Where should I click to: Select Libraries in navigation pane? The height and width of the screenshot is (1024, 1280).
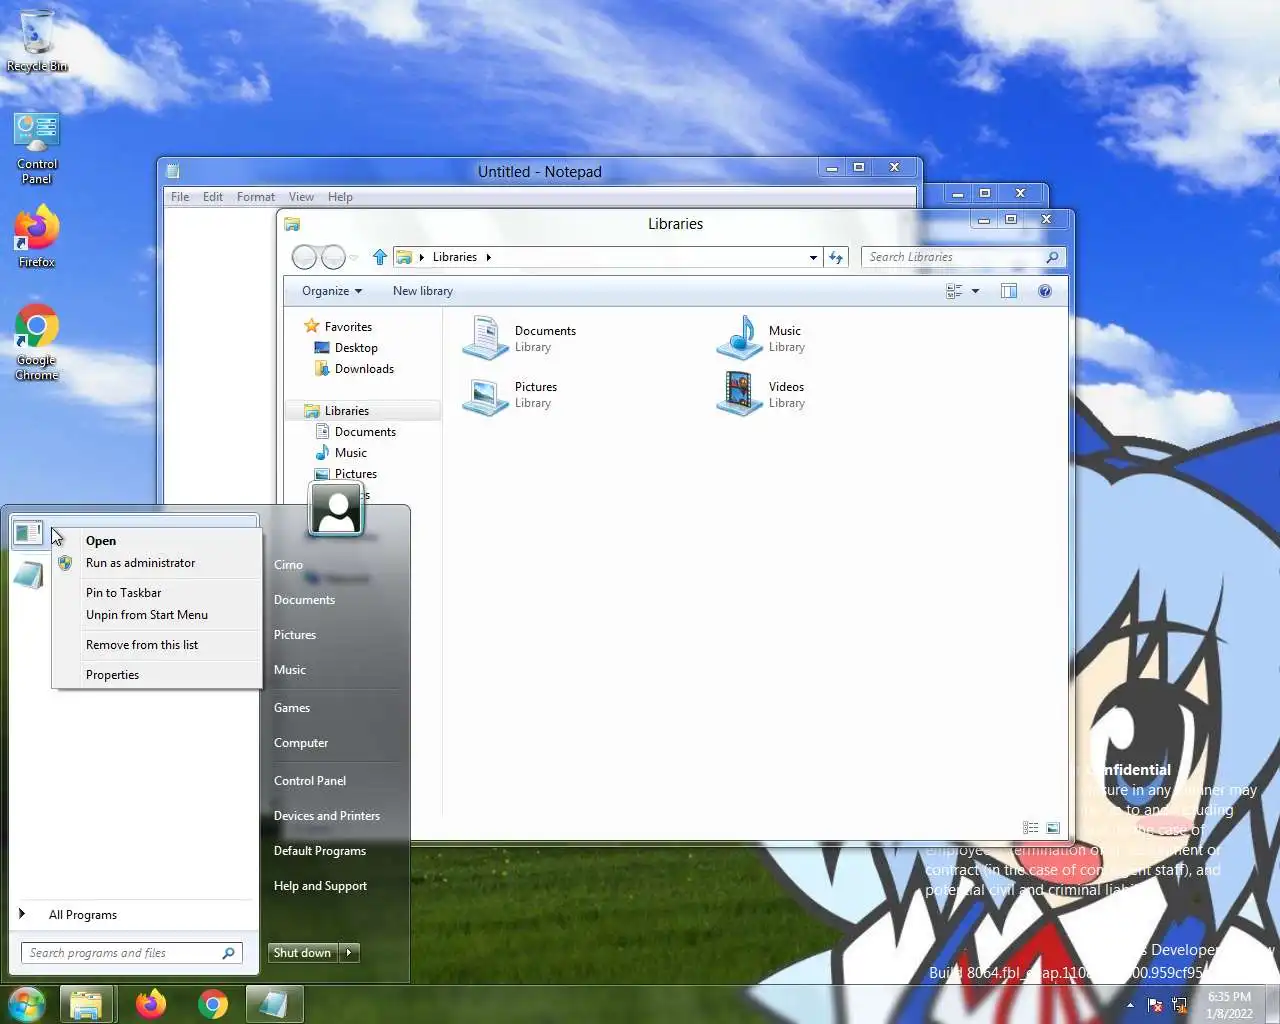(347, 411)
